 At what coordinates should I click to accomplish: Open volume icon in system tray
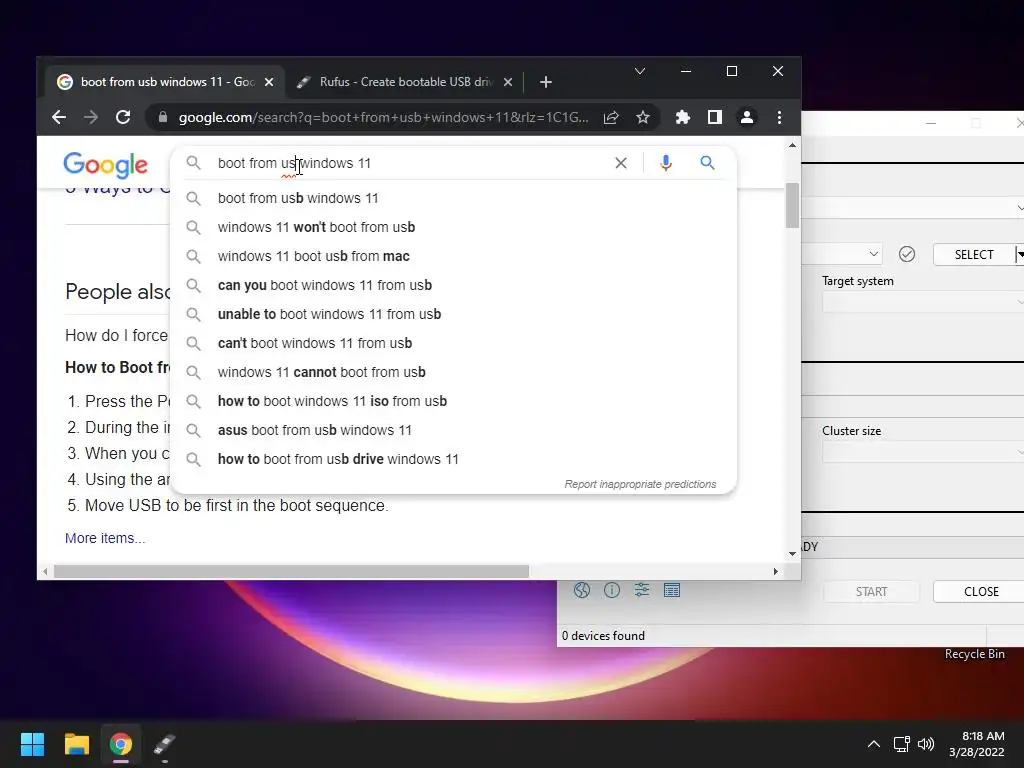[926, 744]
